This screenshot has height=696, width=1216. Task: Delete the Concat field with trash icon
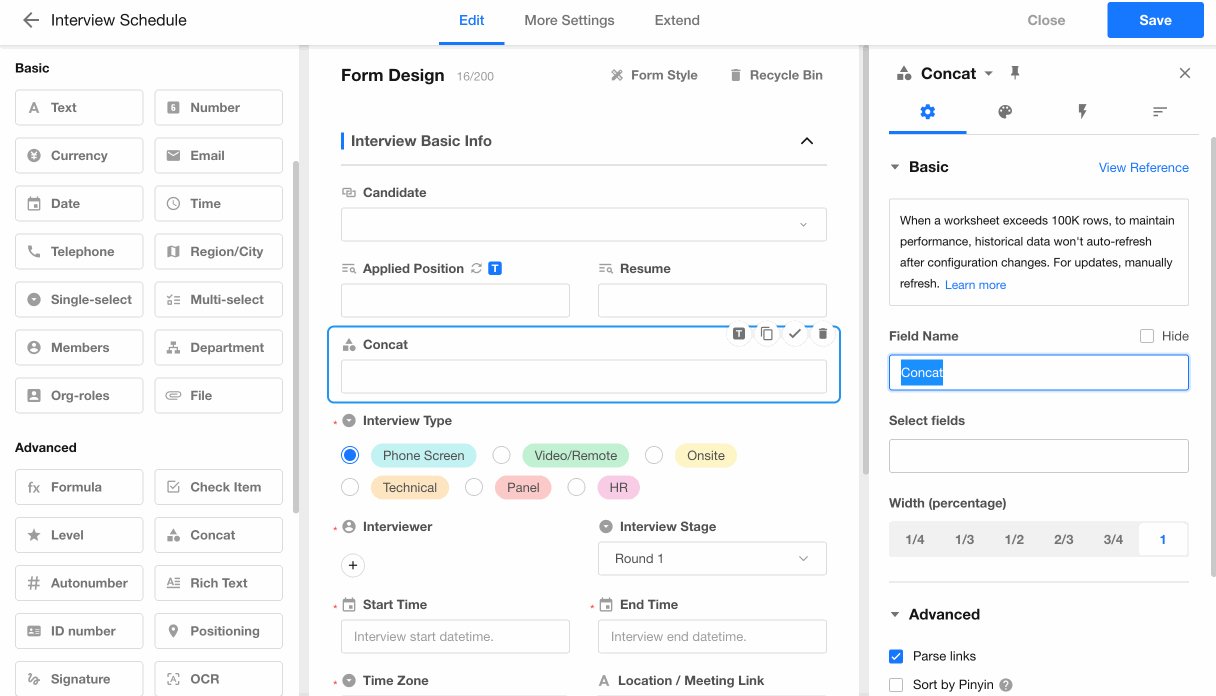point(823,334)
